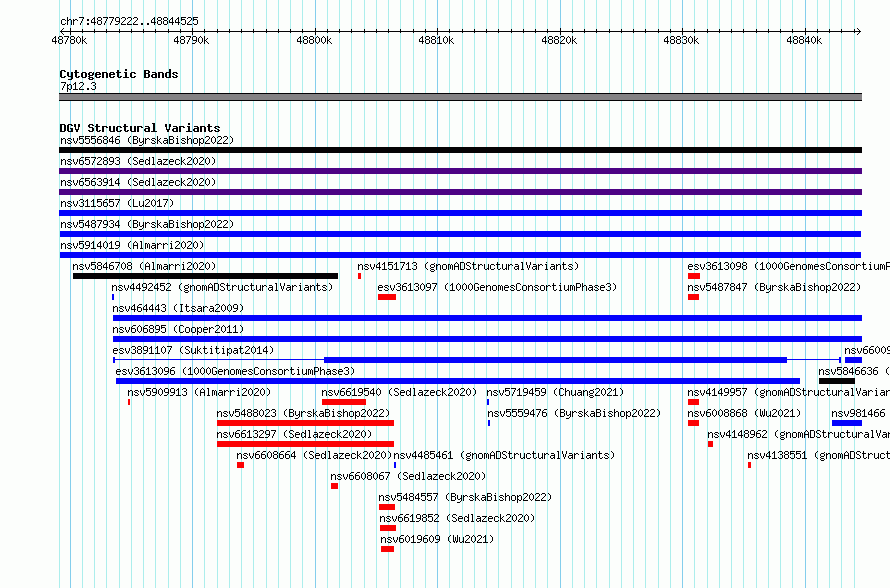Click the nsv4148962 gnomAD variant label

pyautogui.click(x=799, y=434)
